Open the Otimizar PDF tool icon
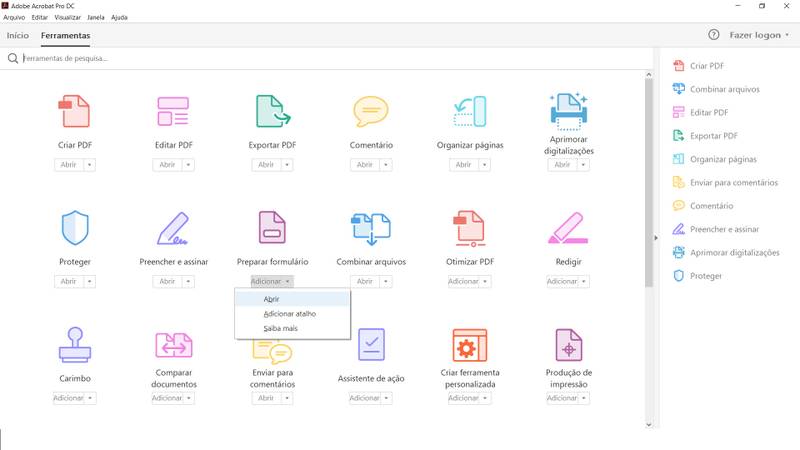This screenshot has height=450, width=800. (x=469, y=228)
